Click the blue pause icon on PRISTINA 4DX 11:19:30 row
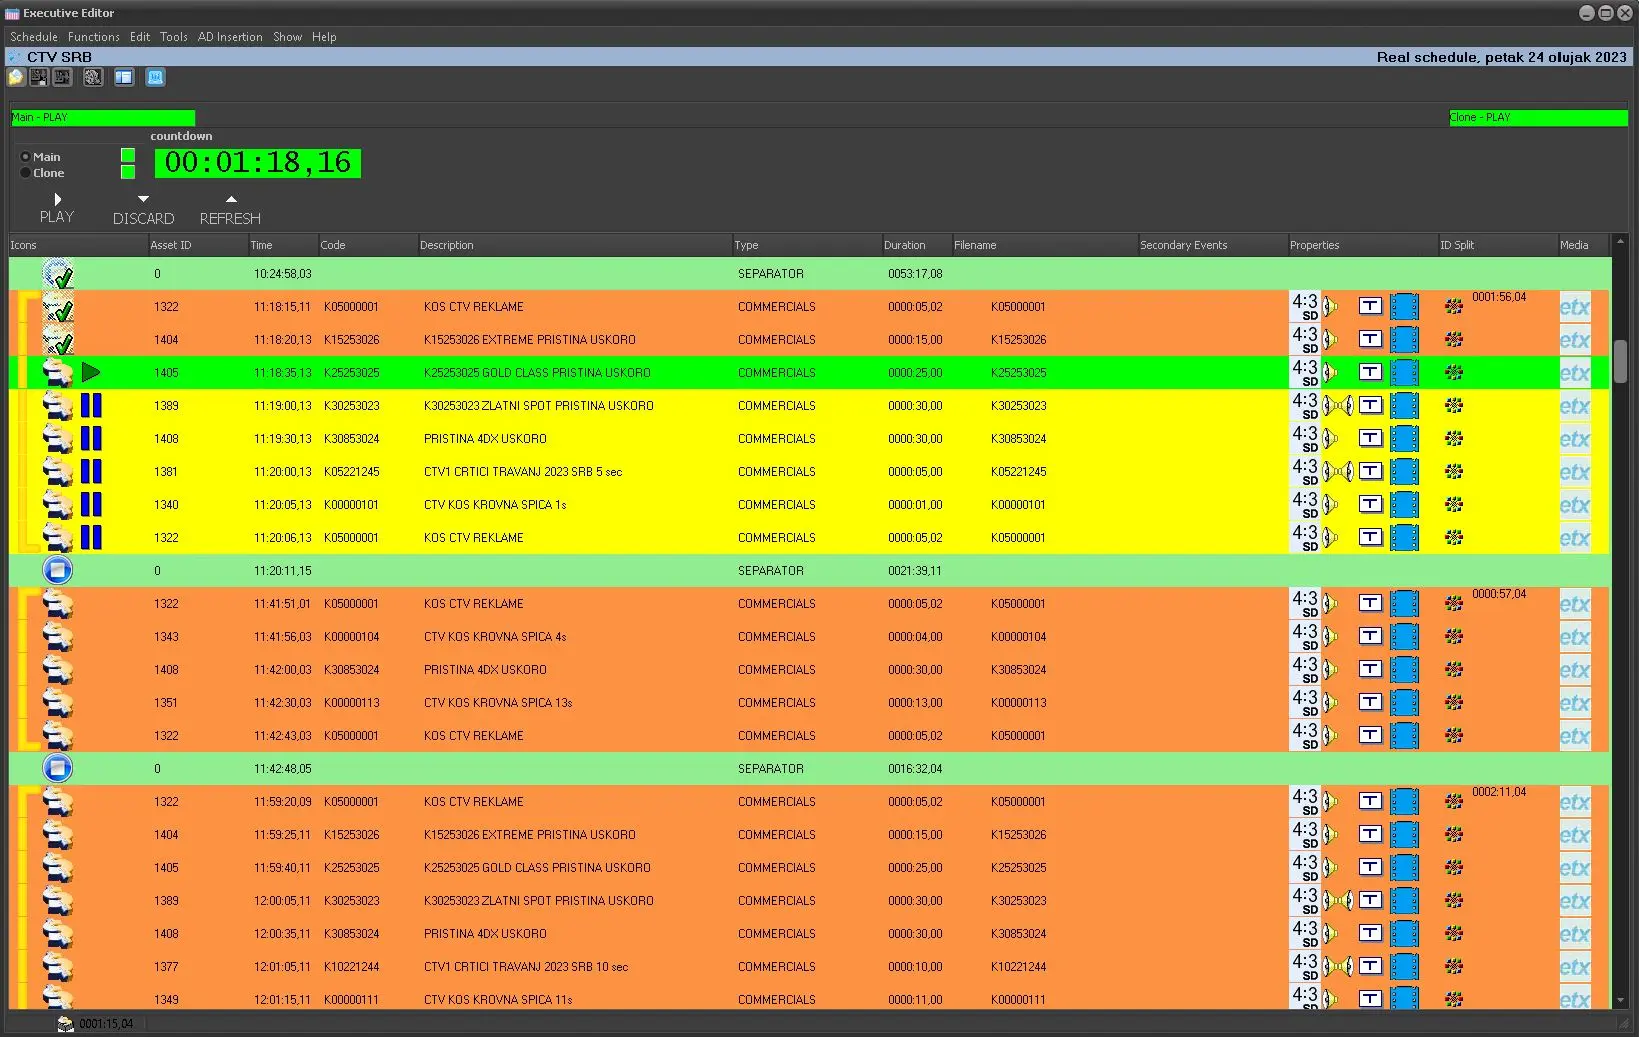The height and width of the screenshot is (1037, 1639). coord(91,439)
